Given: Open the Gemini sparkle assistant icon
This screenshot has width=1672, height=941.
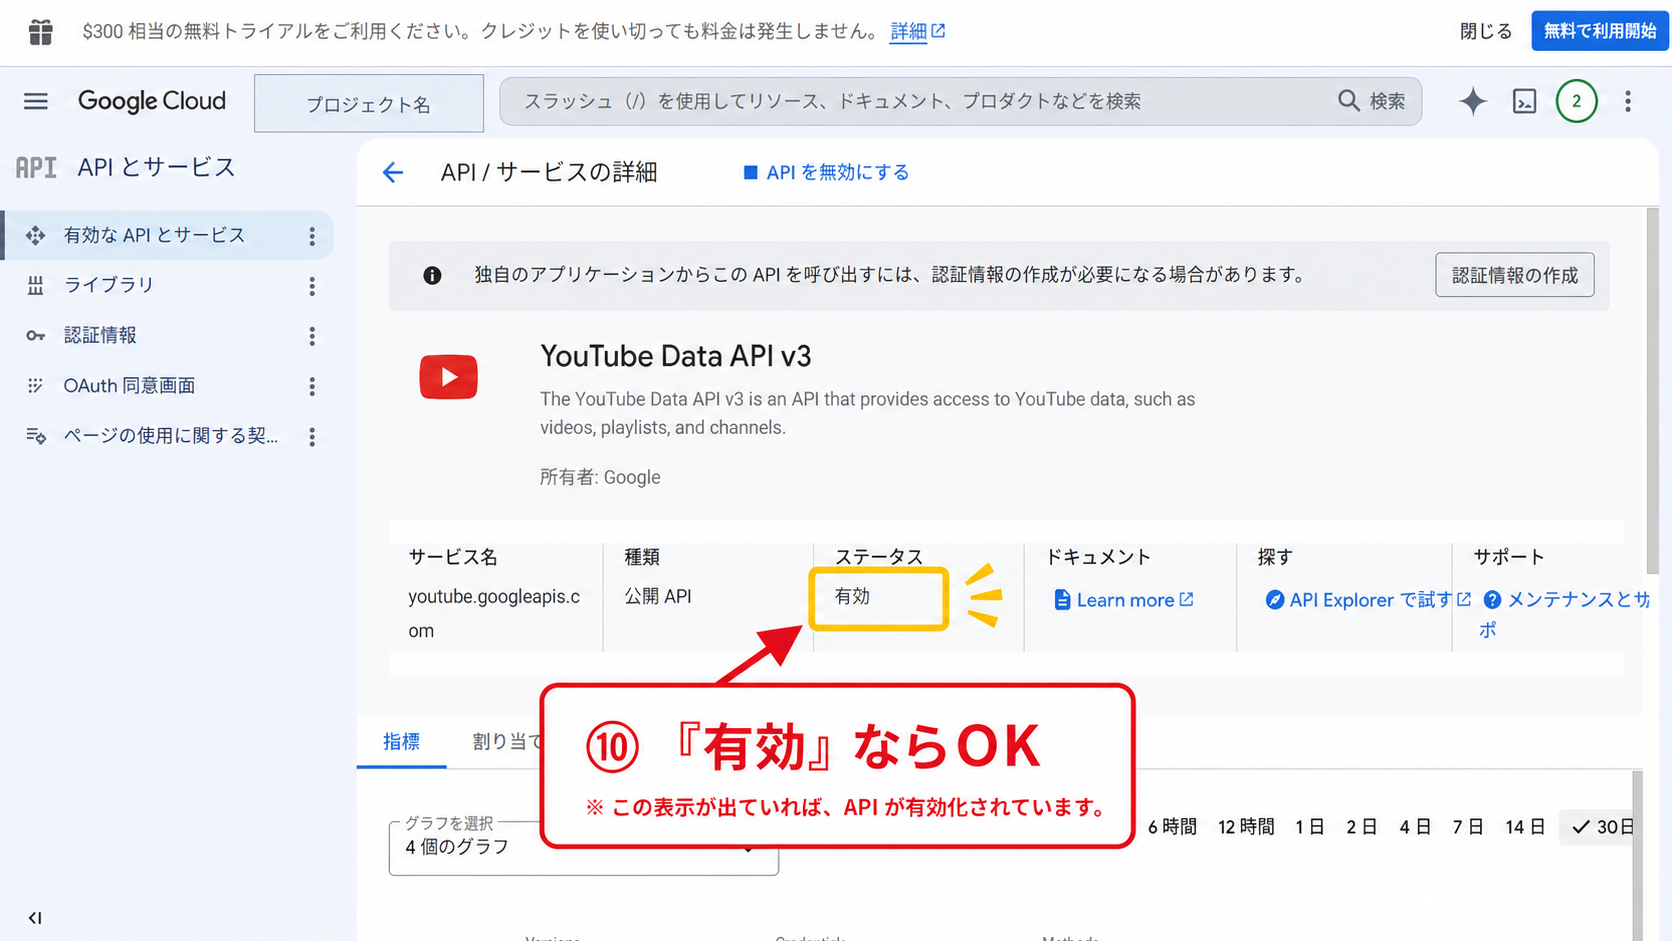Looking at the screenshot, I should click(1472, 101).
